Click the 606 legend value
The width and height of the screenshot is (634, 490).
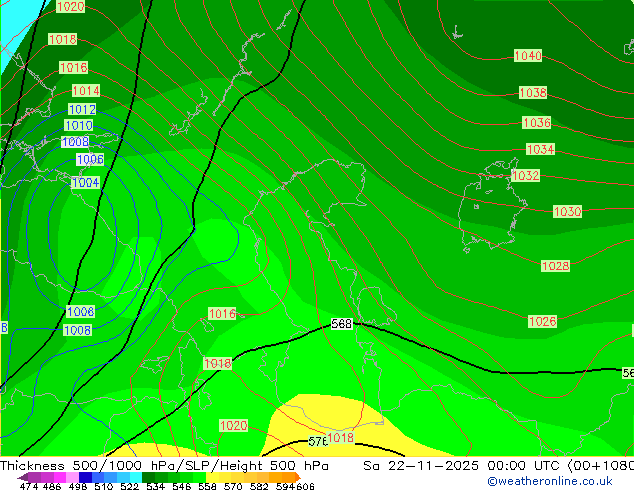point(305,486)
